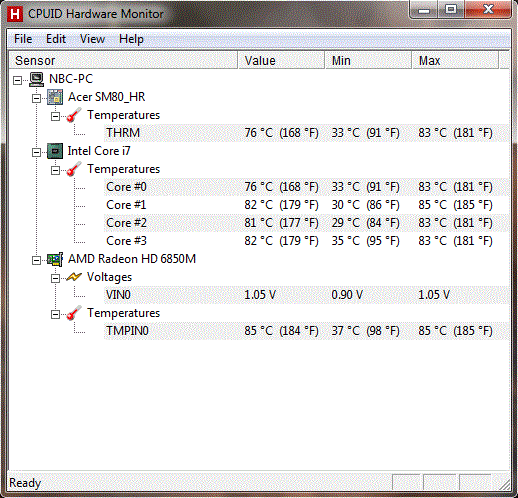Image resolution: width=518 pixels, height=498 pixels.
Task: Collapse the Acer SM80_HR node
Action: tap(36, 98)
